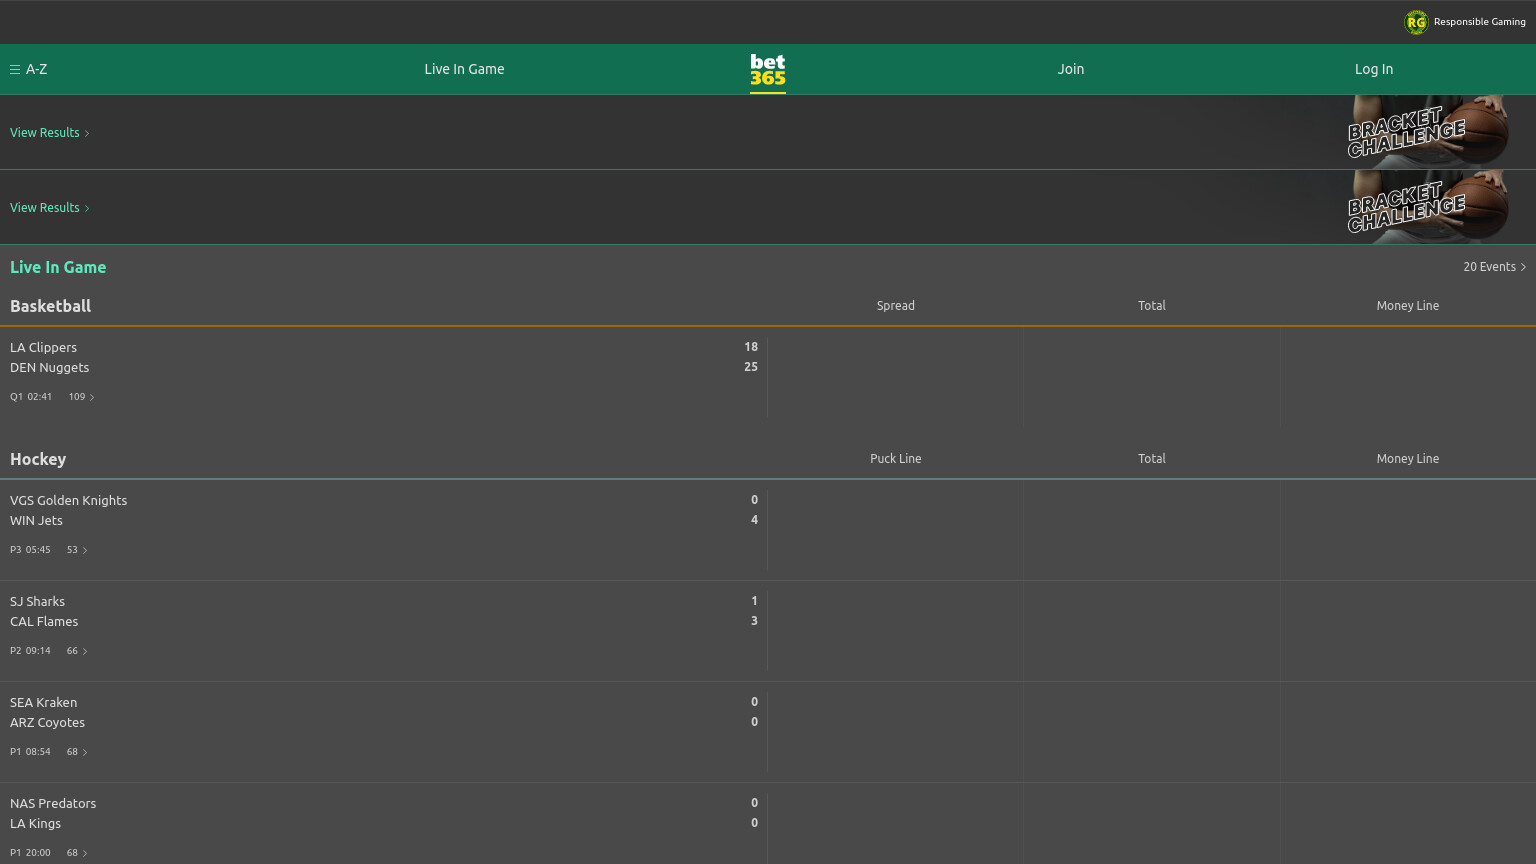This screenshot has height=864, width=1536.
Task: Click the P2 09:14 game clock
Action: tap(30, 651)
